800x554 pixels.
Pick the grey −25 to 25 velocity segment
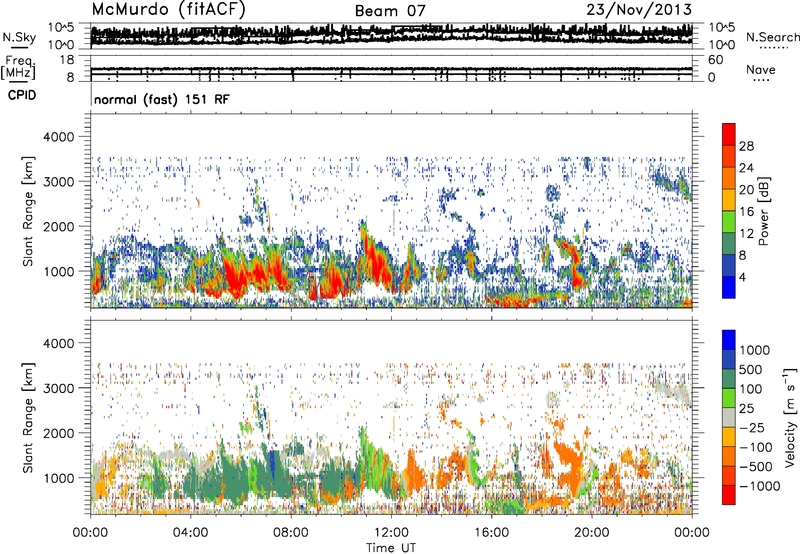(x=729, y=417)
